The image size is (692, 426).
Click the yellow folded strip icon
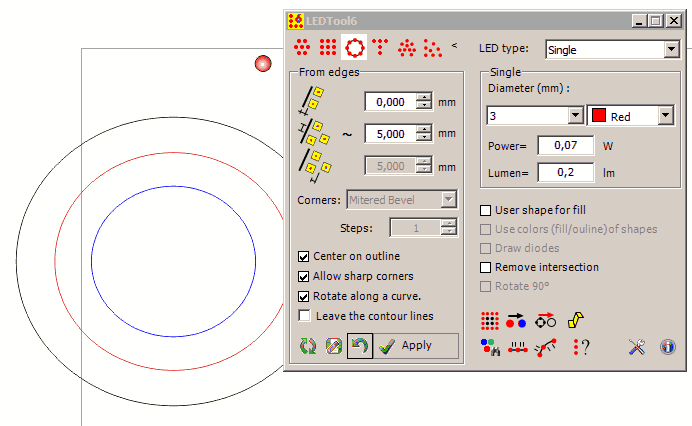[x=575, y=320]
